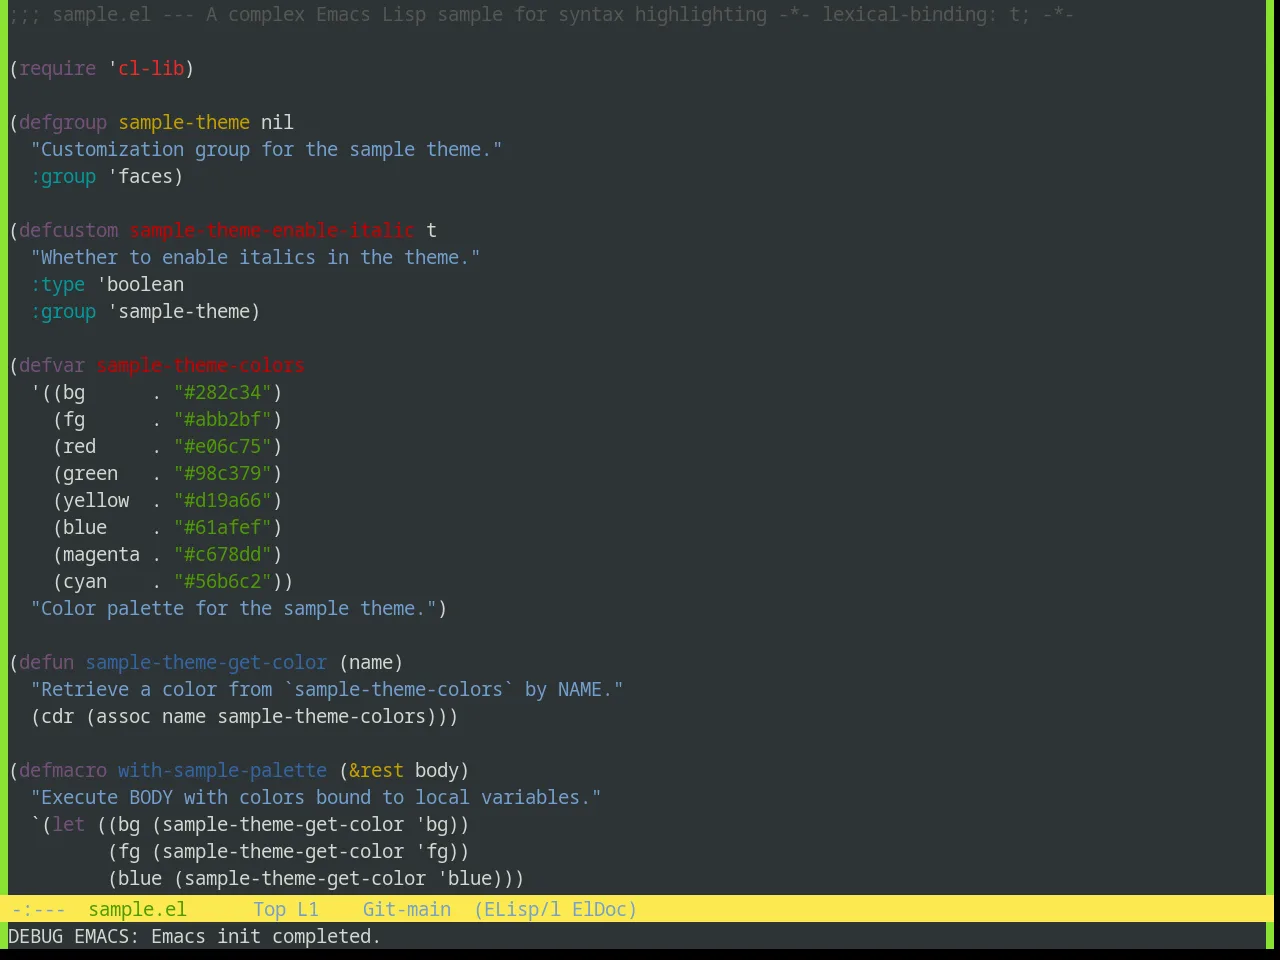Click the 'require' keyword
The width and height of the screenshot is (1280, 960).
click(x=58, y=68)
